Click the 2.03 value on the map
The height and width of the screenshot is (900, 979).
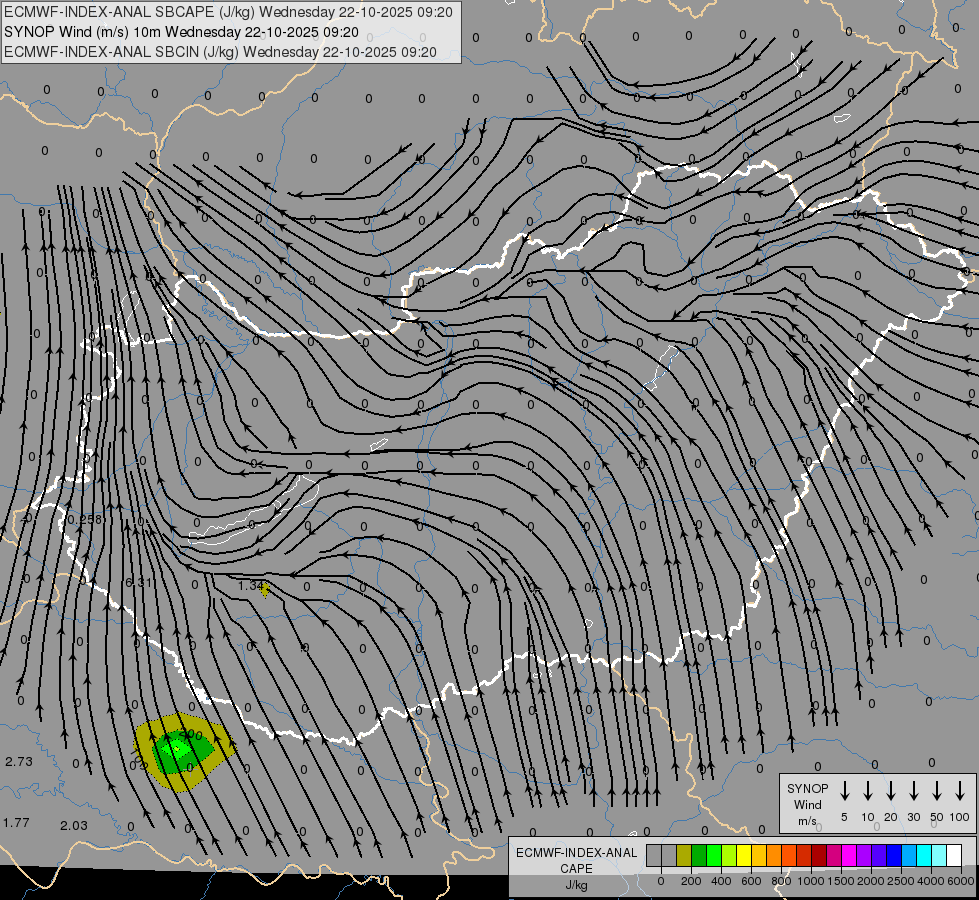click(74, 826)
